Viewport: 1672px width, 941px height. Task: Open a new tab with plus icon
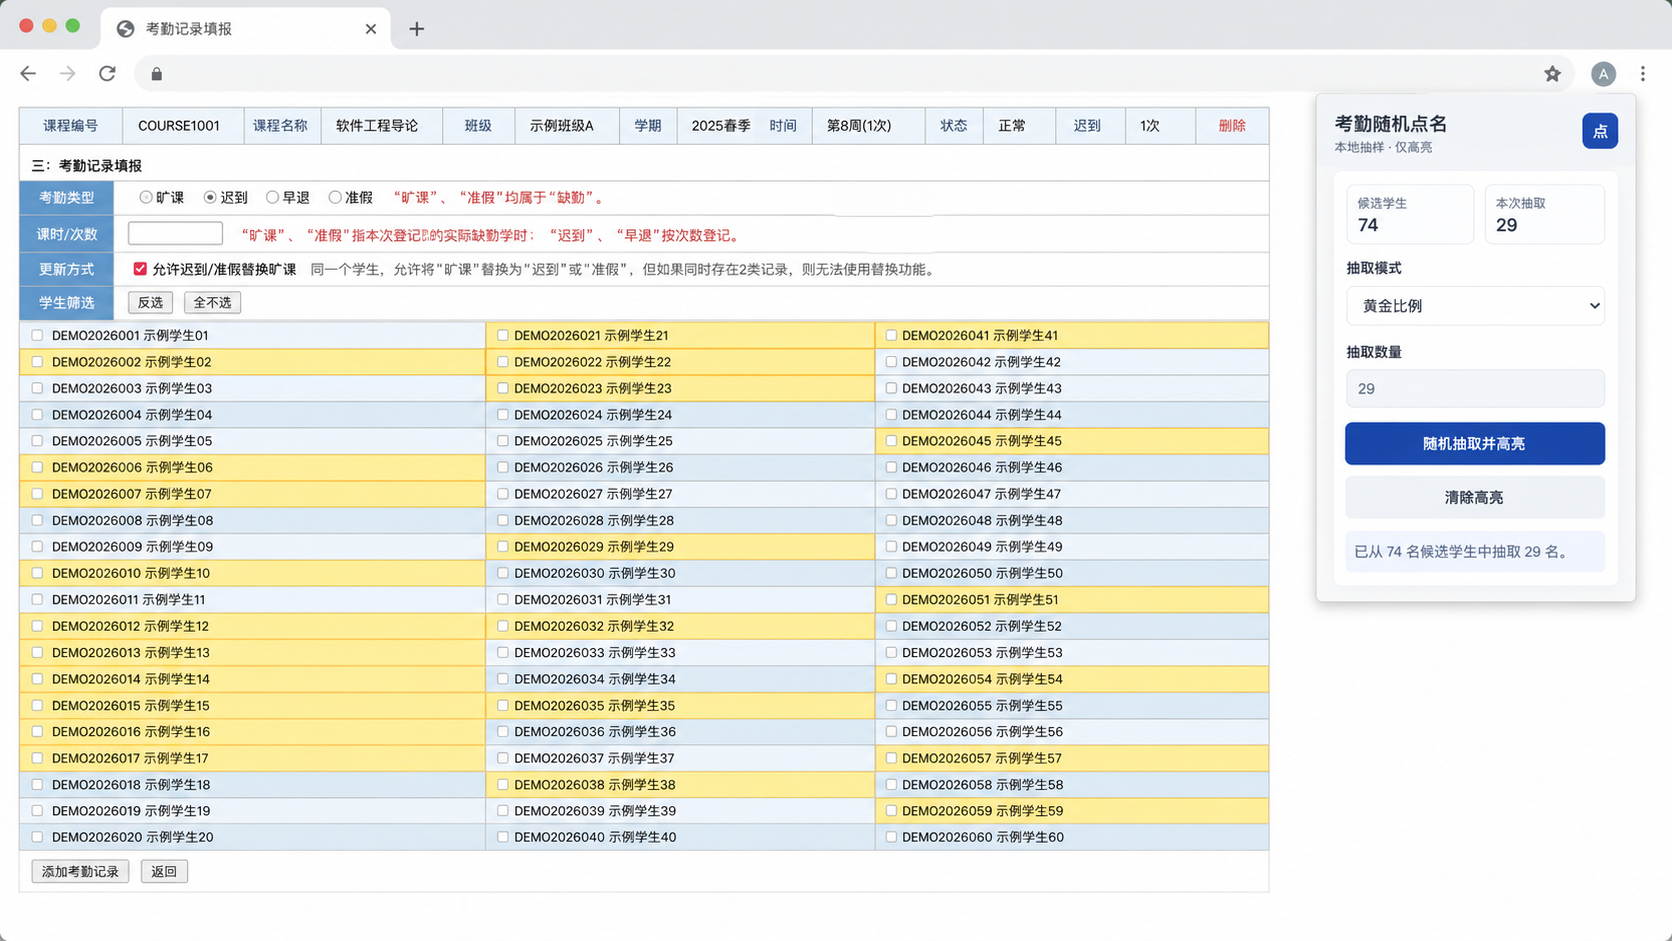(x=417, y=29)
